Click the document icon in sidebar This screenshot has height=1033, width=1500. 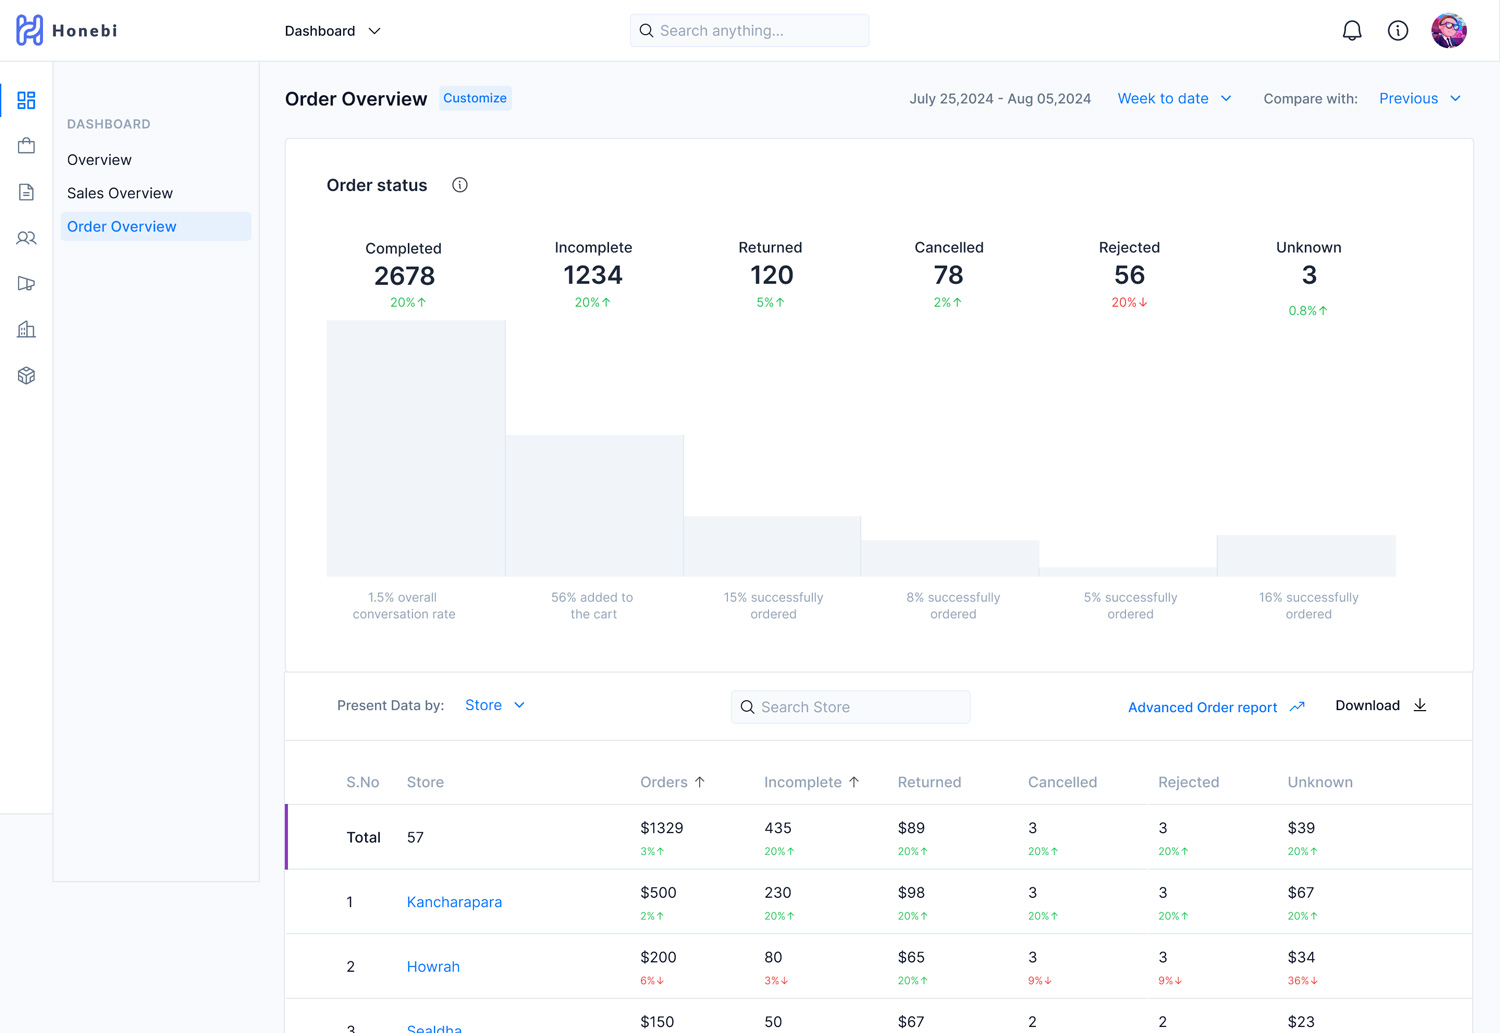point(26,192)
